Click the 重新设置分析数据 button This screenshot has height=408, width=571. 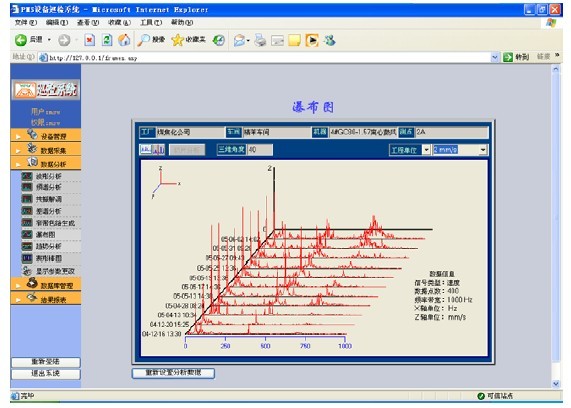173,373
